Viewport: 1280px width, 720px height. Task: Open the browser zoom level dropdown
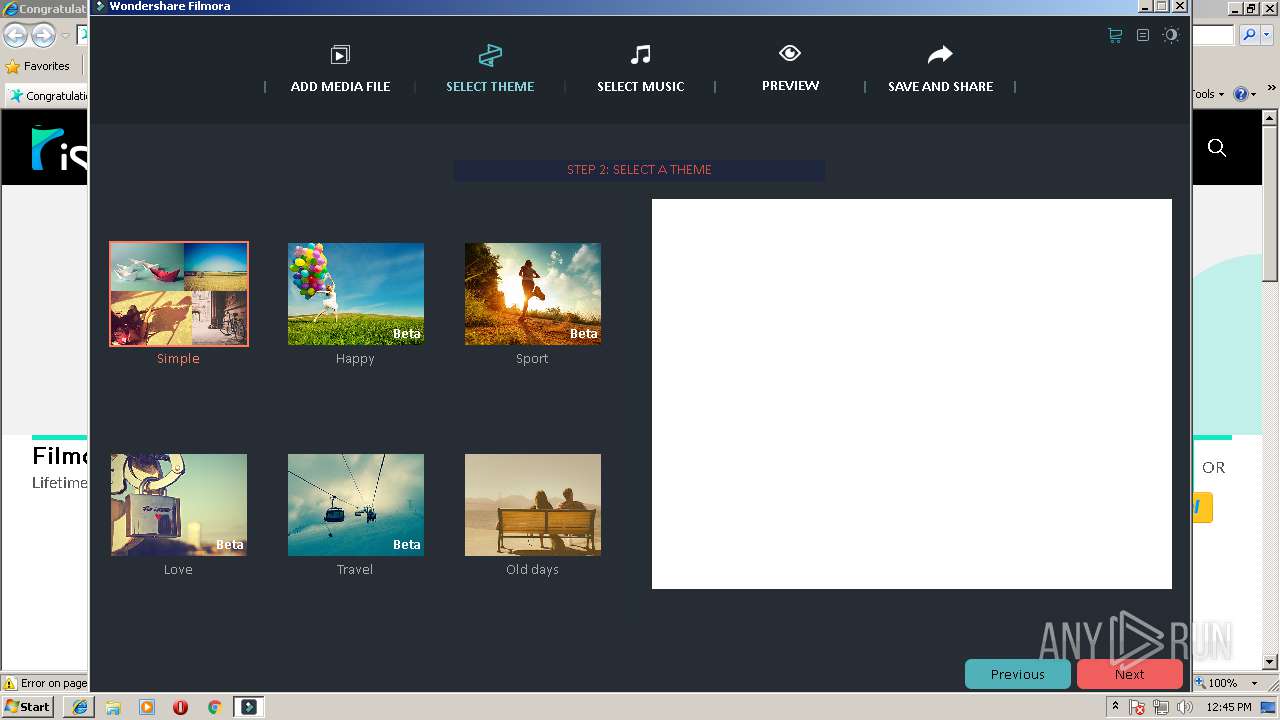pyautogui.click(x=1254, y=683)
